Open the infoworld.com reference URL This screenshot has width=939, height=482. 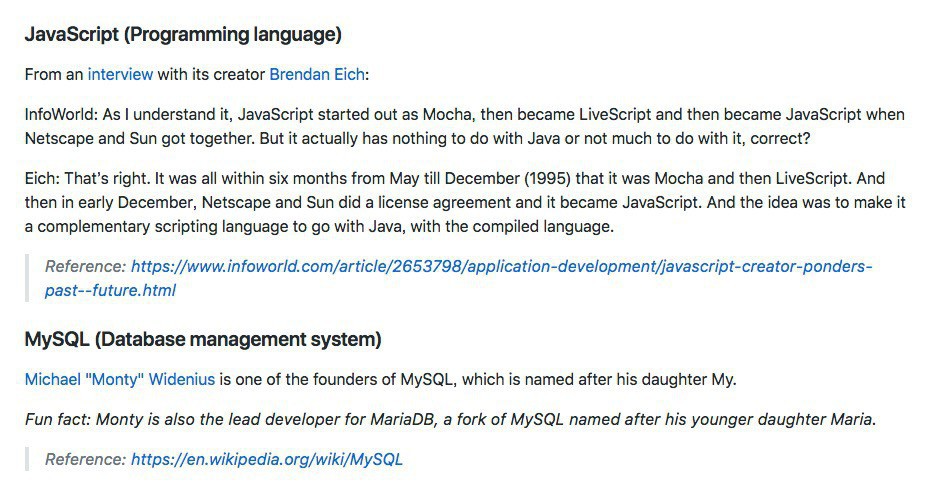pyautogui.click(x=500, y=267)
